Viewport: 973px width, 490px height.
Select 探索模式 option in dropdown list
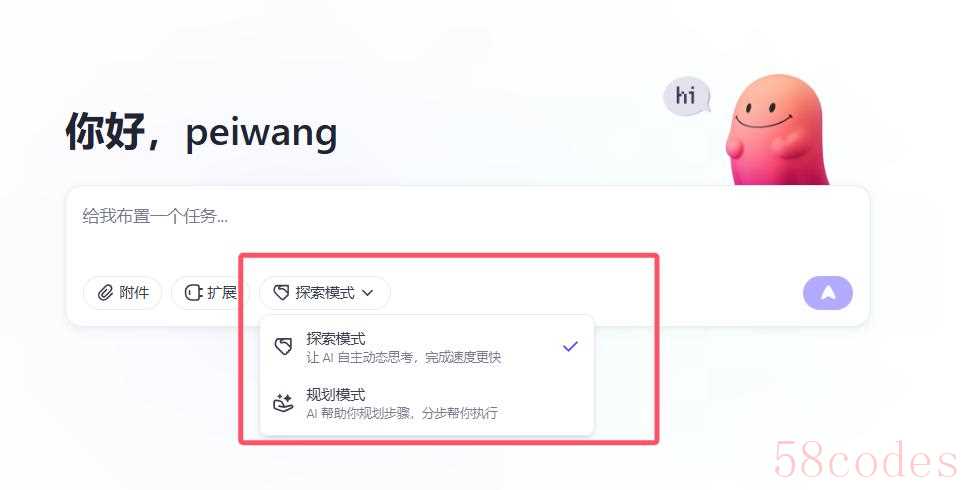click(427, 347)
